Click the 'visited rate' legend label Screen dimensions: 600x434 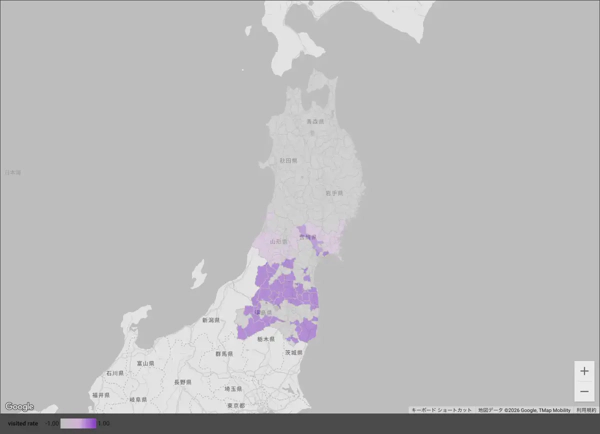(23, 423)
